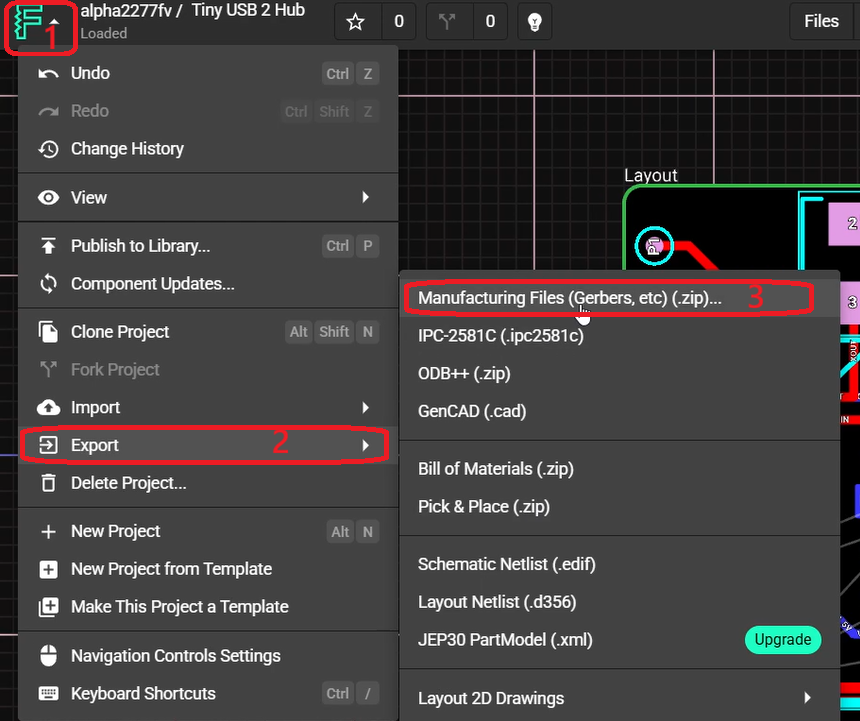Click the Publish to Library upload icon
Image resolution: width=860 pixels, height=721 pixels.
tap(48, 246)
